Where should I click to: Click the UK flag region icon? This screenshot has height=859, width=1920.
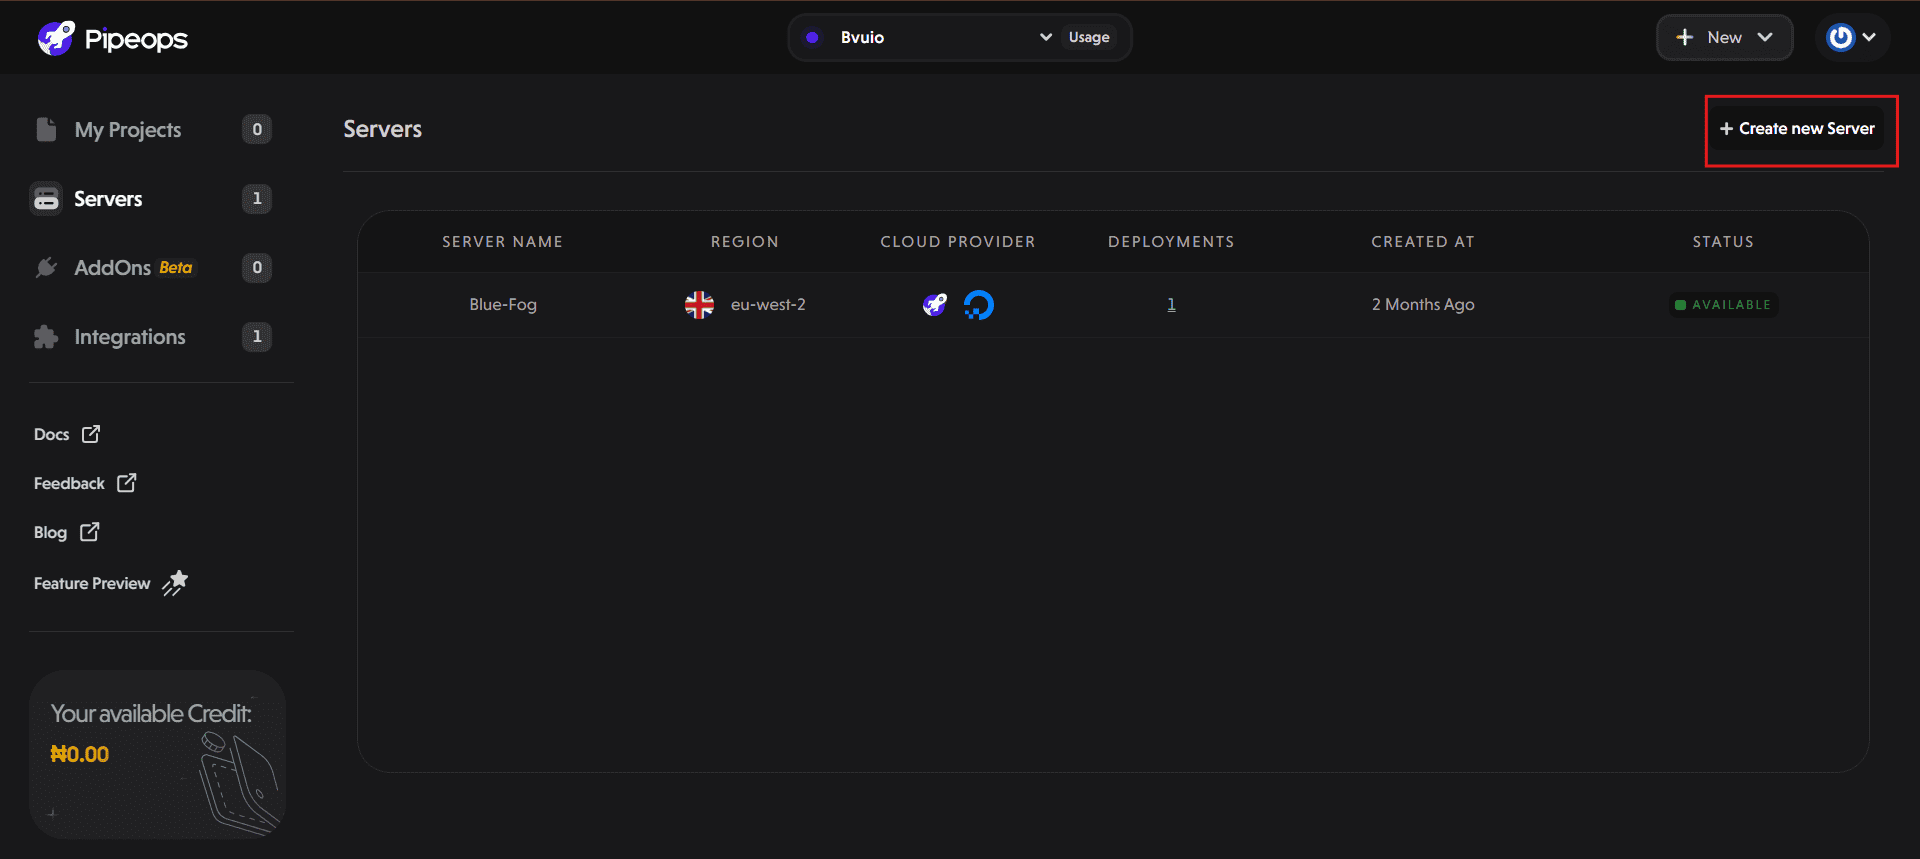(x=699, y=305)
